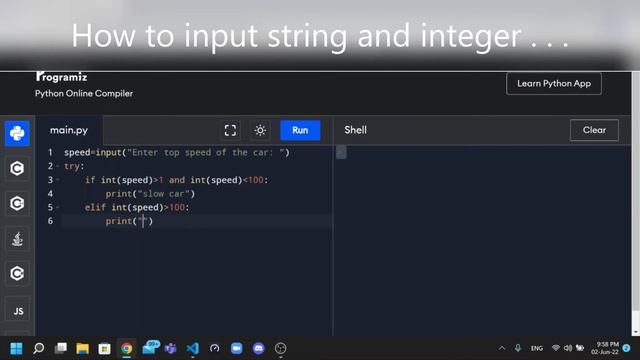Click the 'print("slow car")' line
640x360 pixels.
tap(150, 194)
